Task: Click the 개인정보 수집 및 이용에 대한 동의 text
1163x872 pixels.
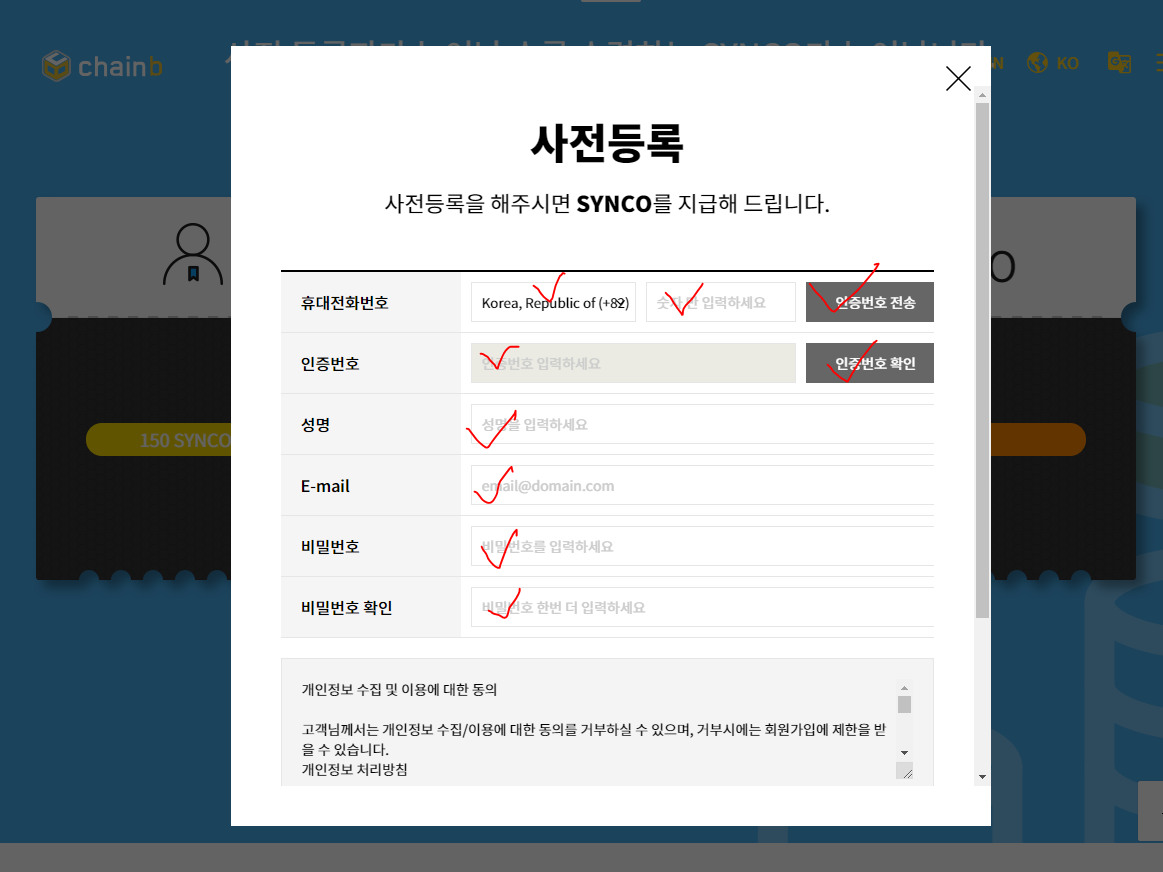Action: point(399,690)
